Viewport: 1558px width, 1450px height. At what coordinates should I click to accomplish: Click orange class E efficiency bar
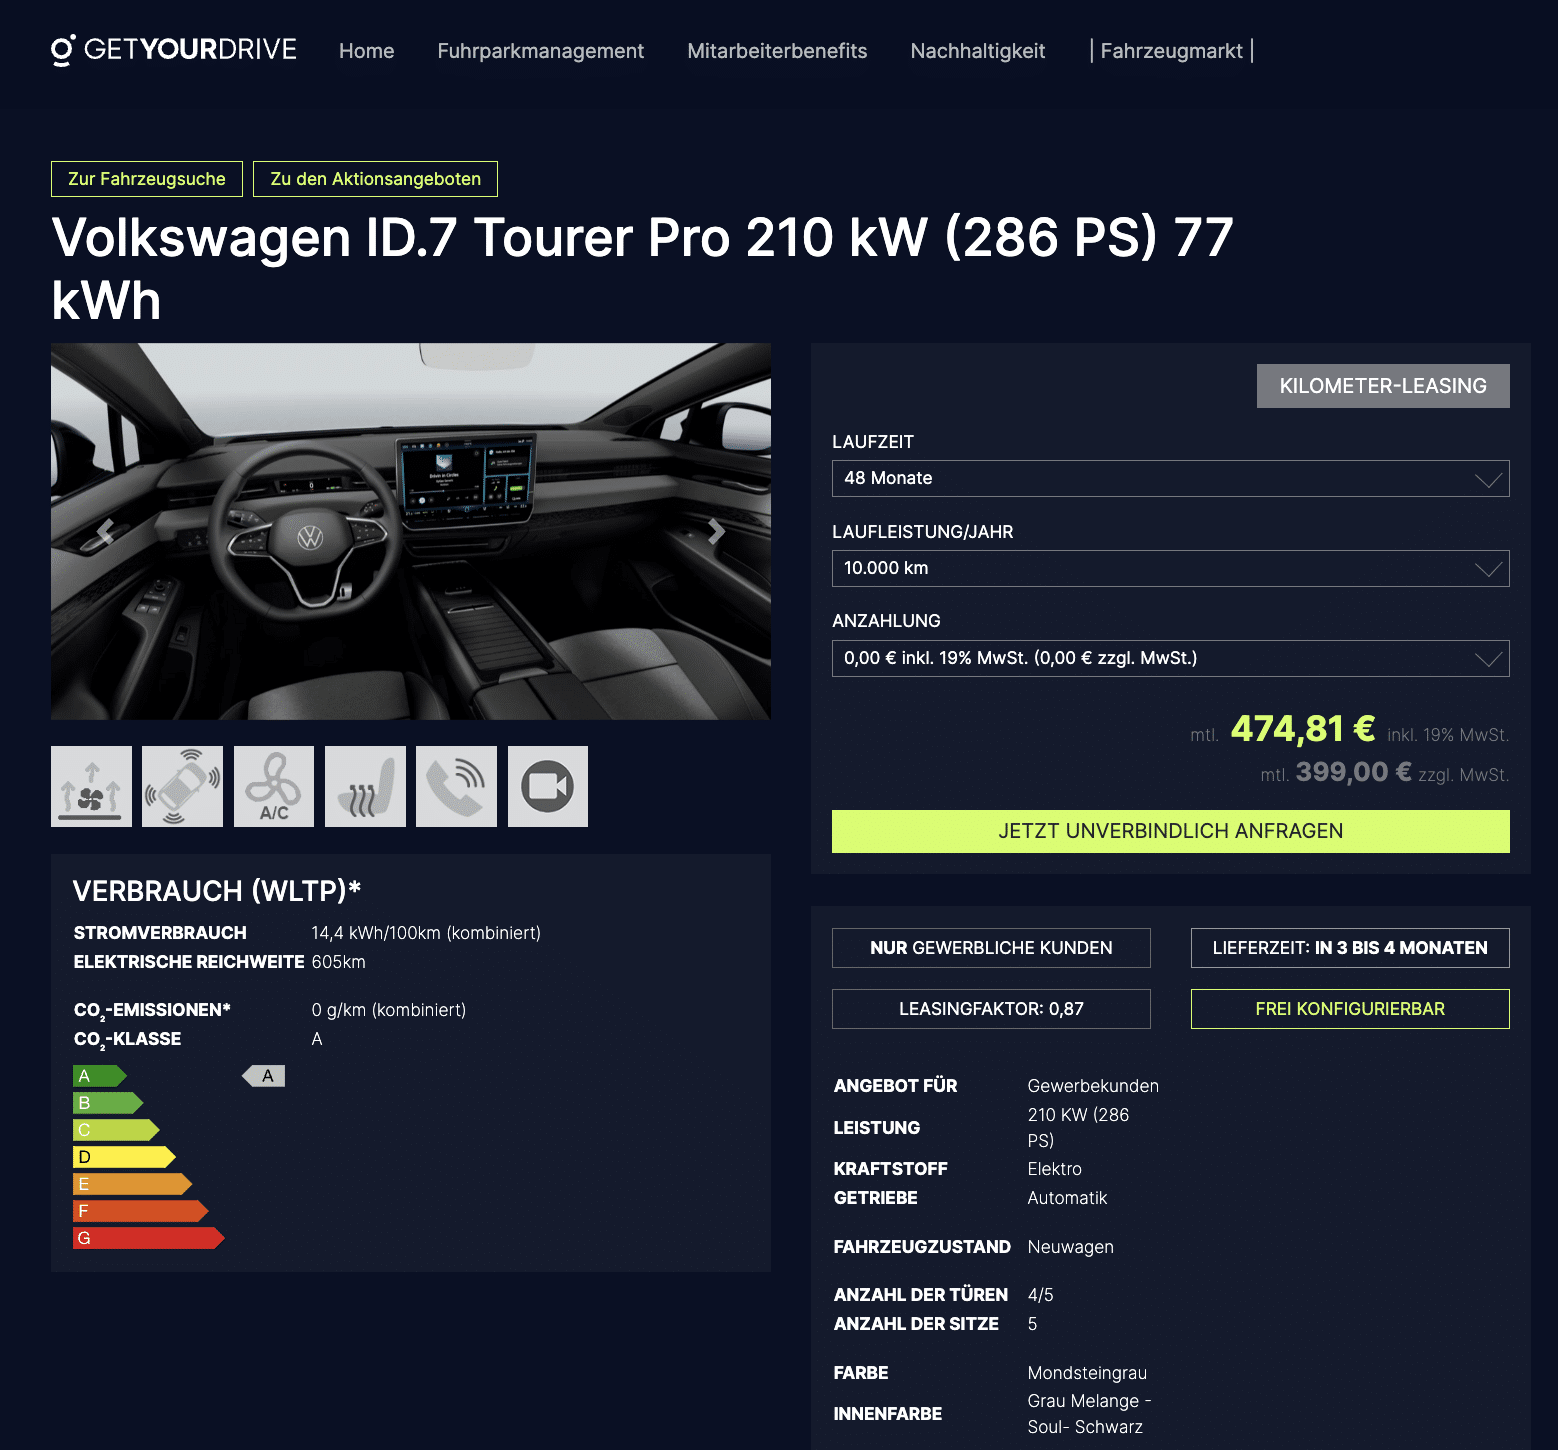pyautogui.click(x=132, y=1184)
